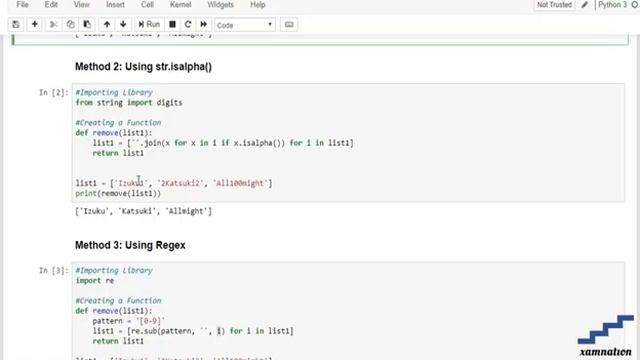Open the Kernel menu

click(x=180, y=5)
